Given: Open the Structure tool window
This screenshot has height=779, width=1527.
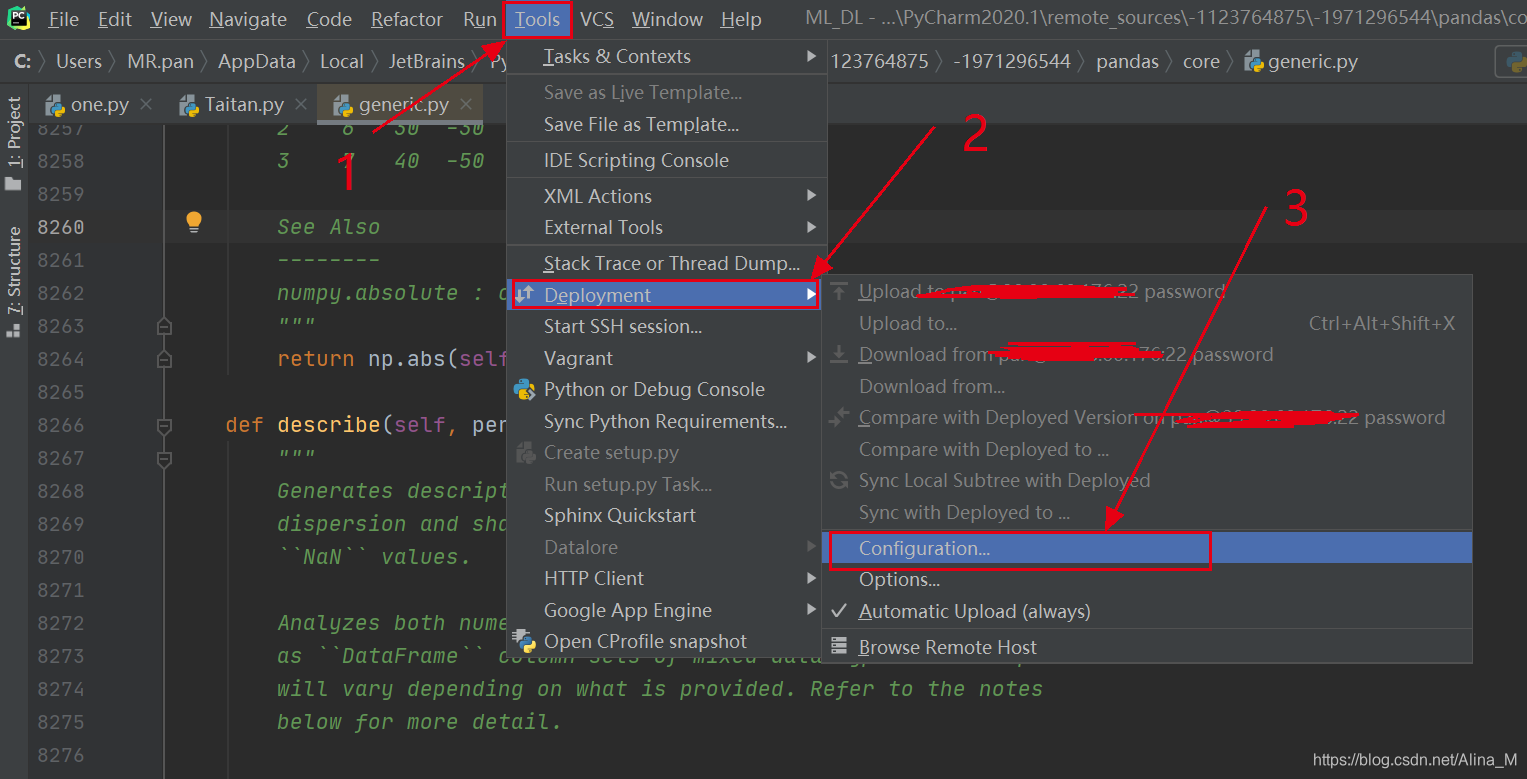Looking at the screenshot, I should point(14,283).
